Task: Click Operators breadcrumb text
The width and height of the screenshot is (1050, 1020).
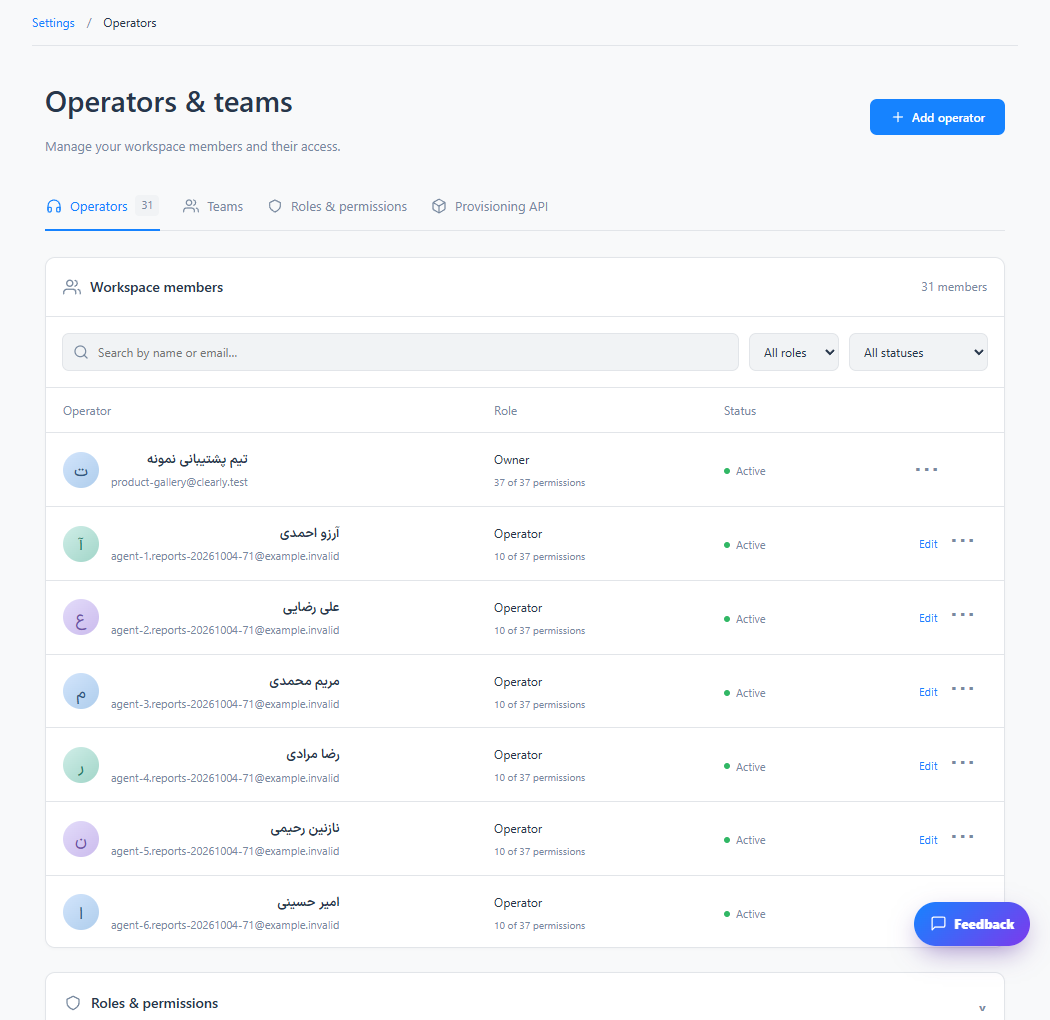Action: [x=130, y=23]
